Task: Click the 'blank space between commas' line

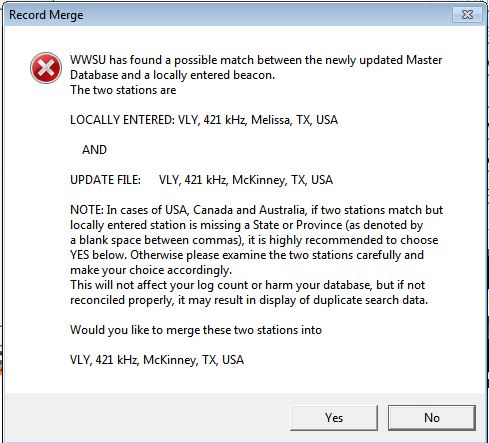Action: pyautogui.click(x=254, y=240)
